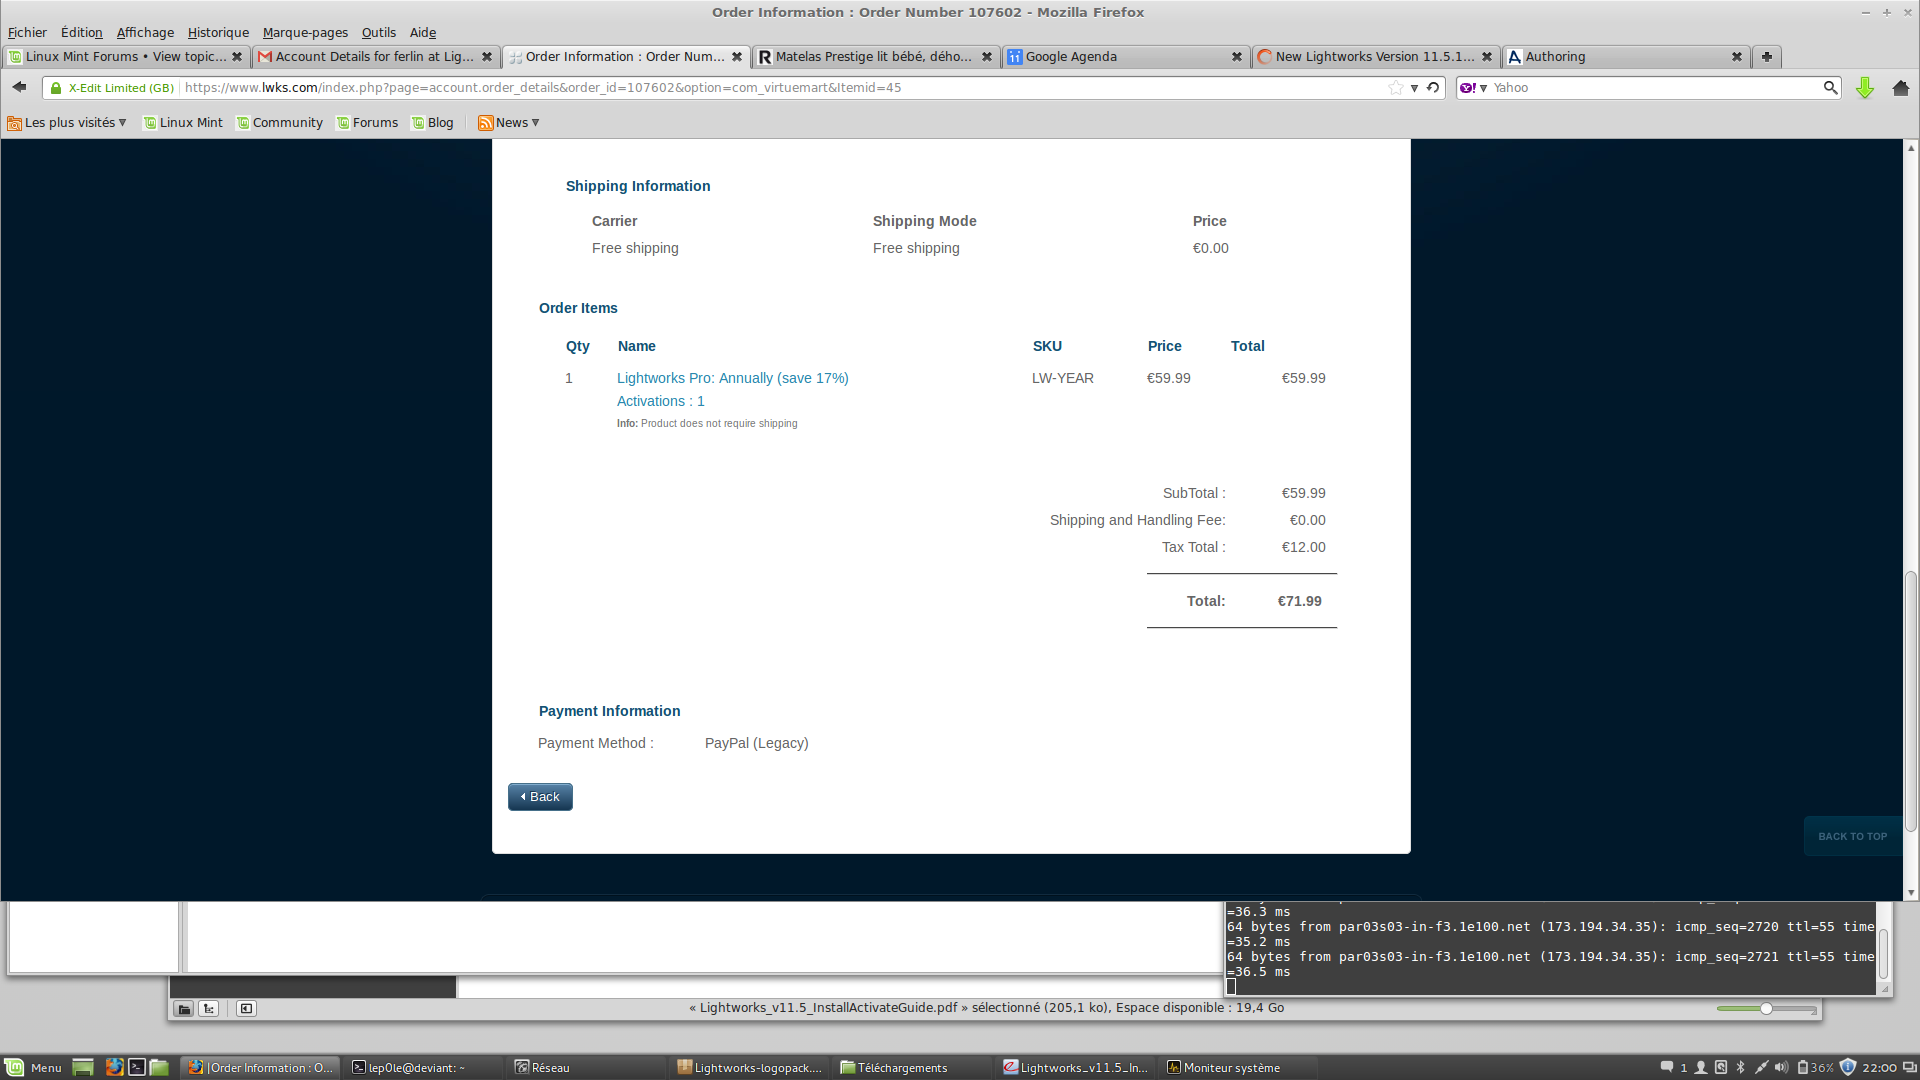Bookmark this page with the star icon
This screenshot has height=1080, width=1920.
1395,88
